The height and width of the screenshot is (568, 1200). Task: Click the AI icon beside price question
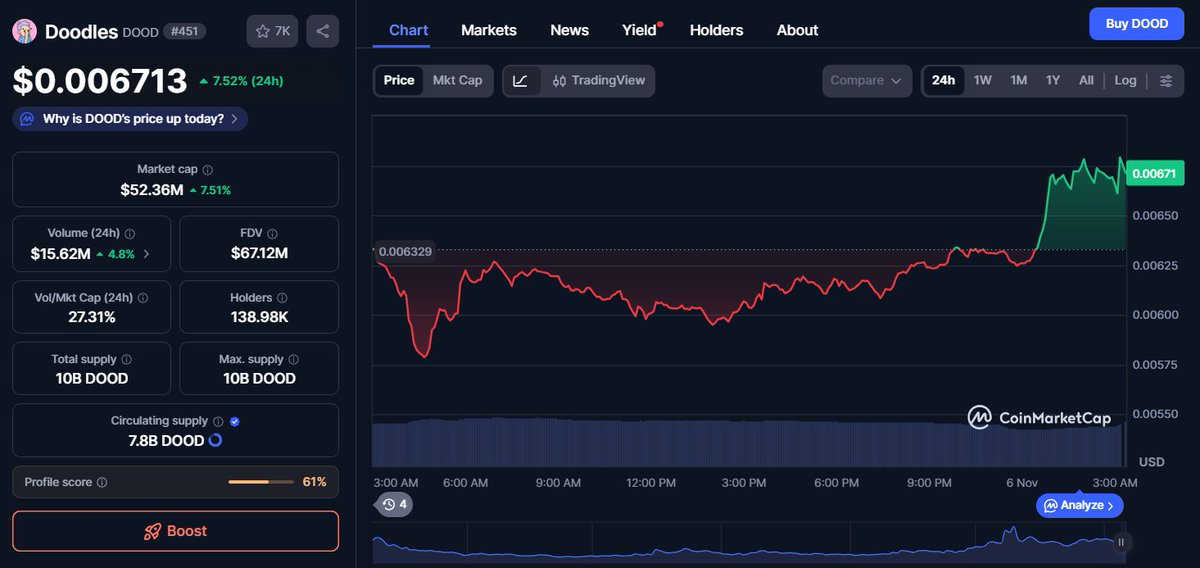point(26,119)
